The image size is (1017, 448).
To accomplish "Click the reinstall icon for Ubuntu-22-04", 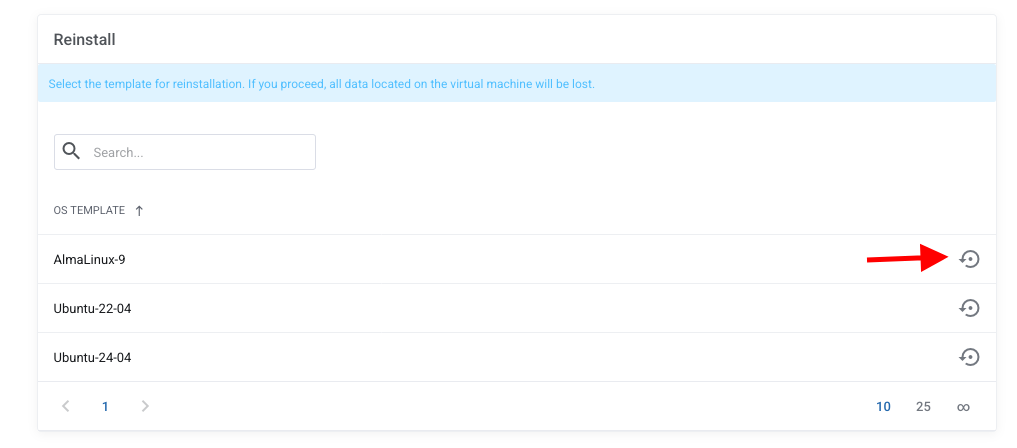I will tap(969, 308).
